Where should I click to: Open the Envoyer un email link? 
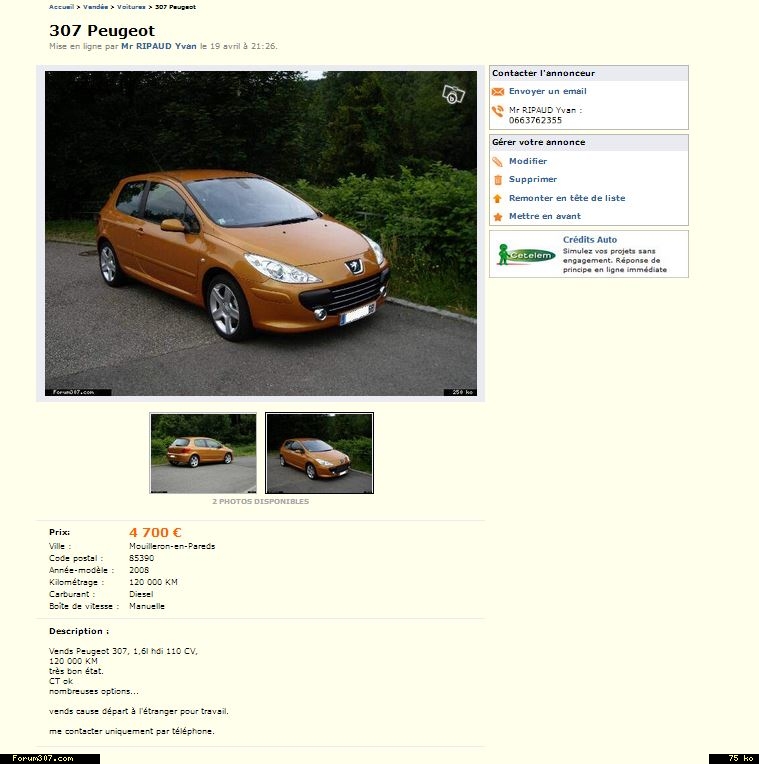(x=547, y=92)
